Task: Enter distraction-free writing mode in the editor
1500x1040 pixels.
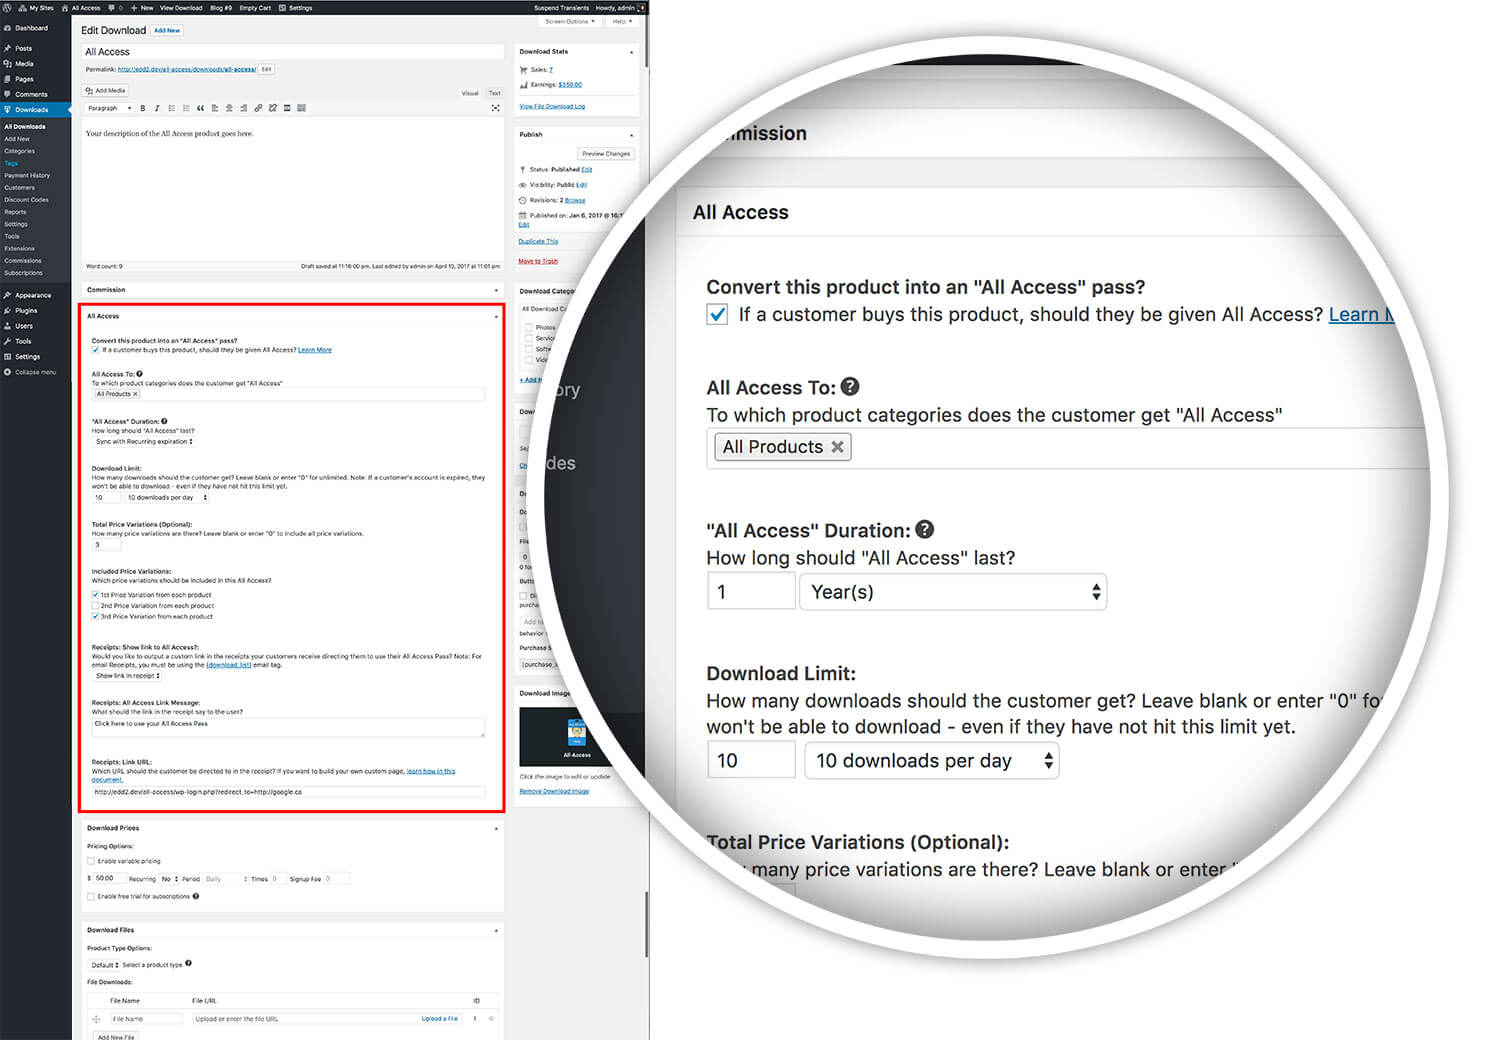Action: (495, 108)
